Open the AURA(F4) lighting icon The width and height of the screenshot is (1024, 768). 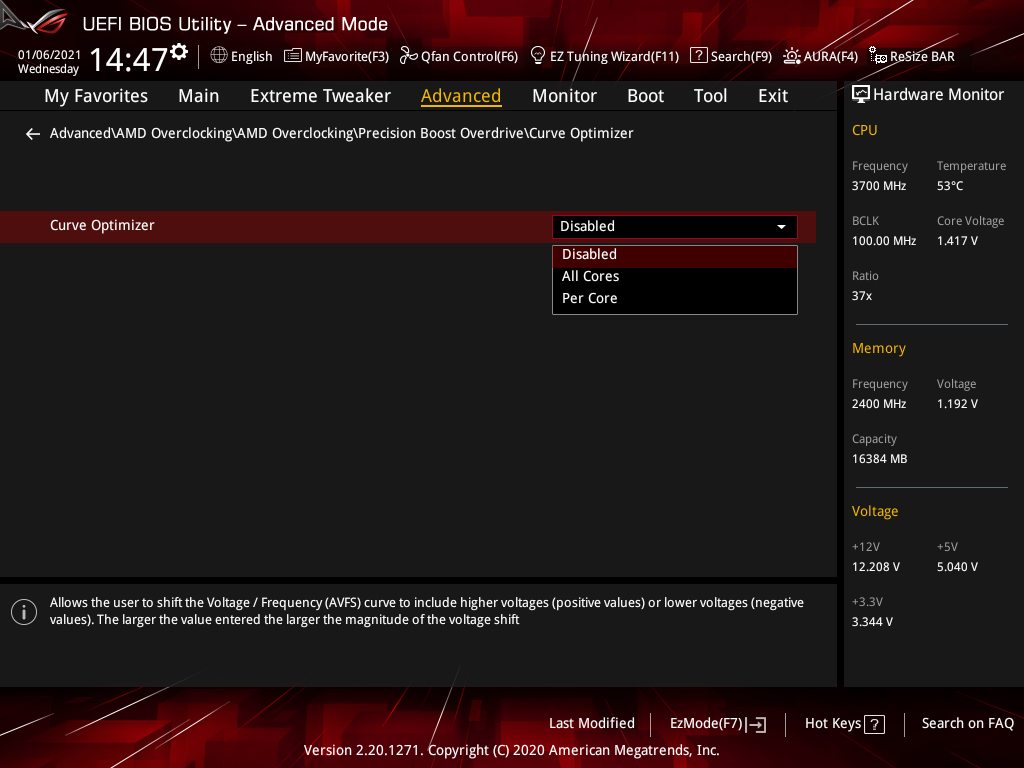pos(792,56)
